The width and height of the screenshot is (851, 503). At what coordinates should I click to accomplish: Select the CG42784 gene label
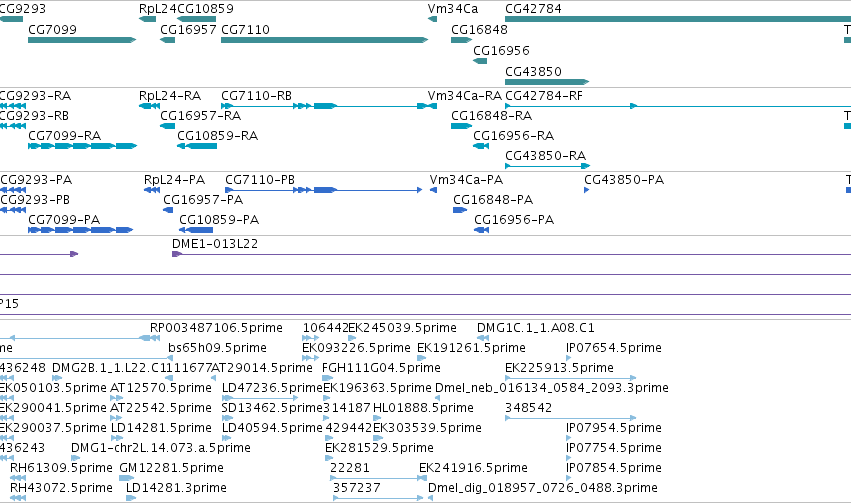click(x=533, y=9)
